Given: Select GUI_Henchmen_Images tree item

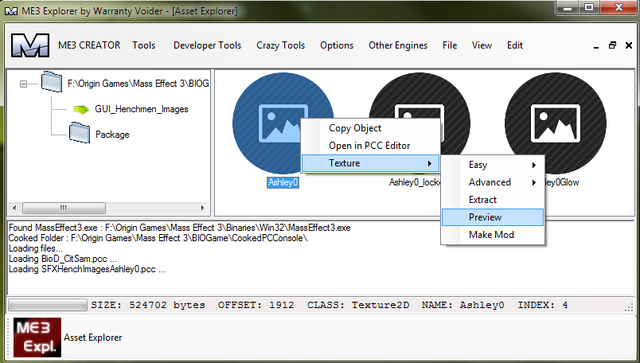Looking at the screenshot, I should (142, 109).
